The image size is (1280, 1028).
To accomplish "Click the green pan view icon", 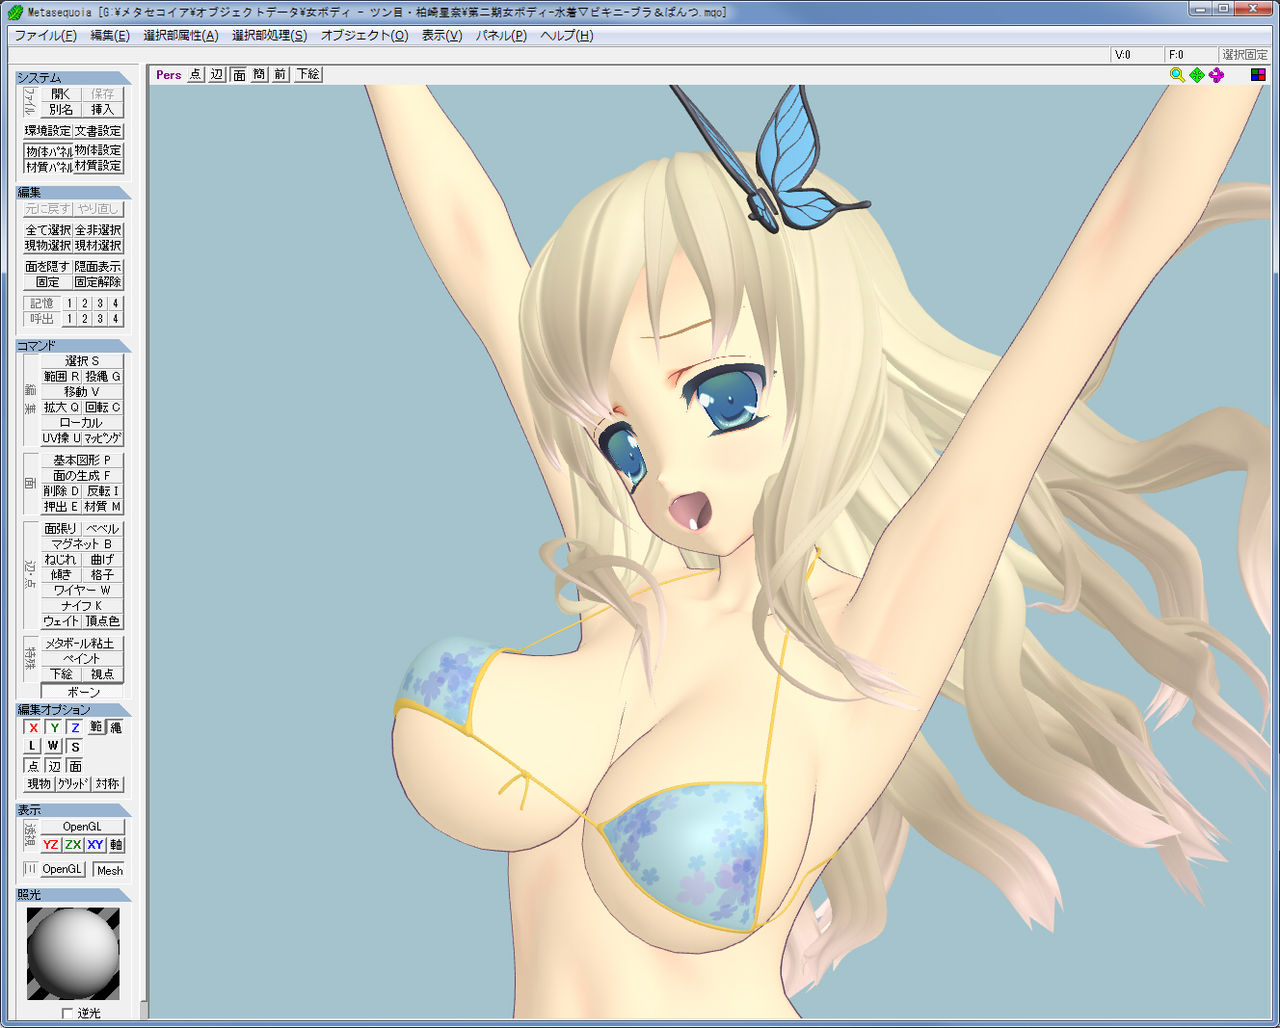I will tap(1197, 75).
